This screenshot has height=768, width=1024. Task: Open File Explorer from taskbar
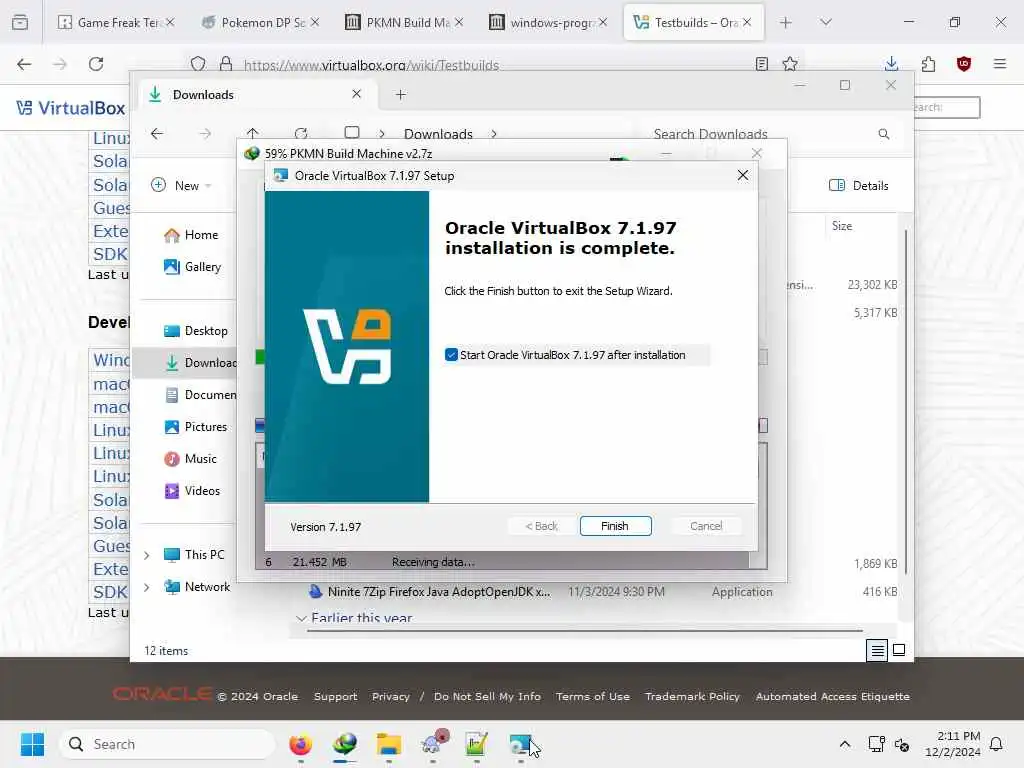pos(389,744)
